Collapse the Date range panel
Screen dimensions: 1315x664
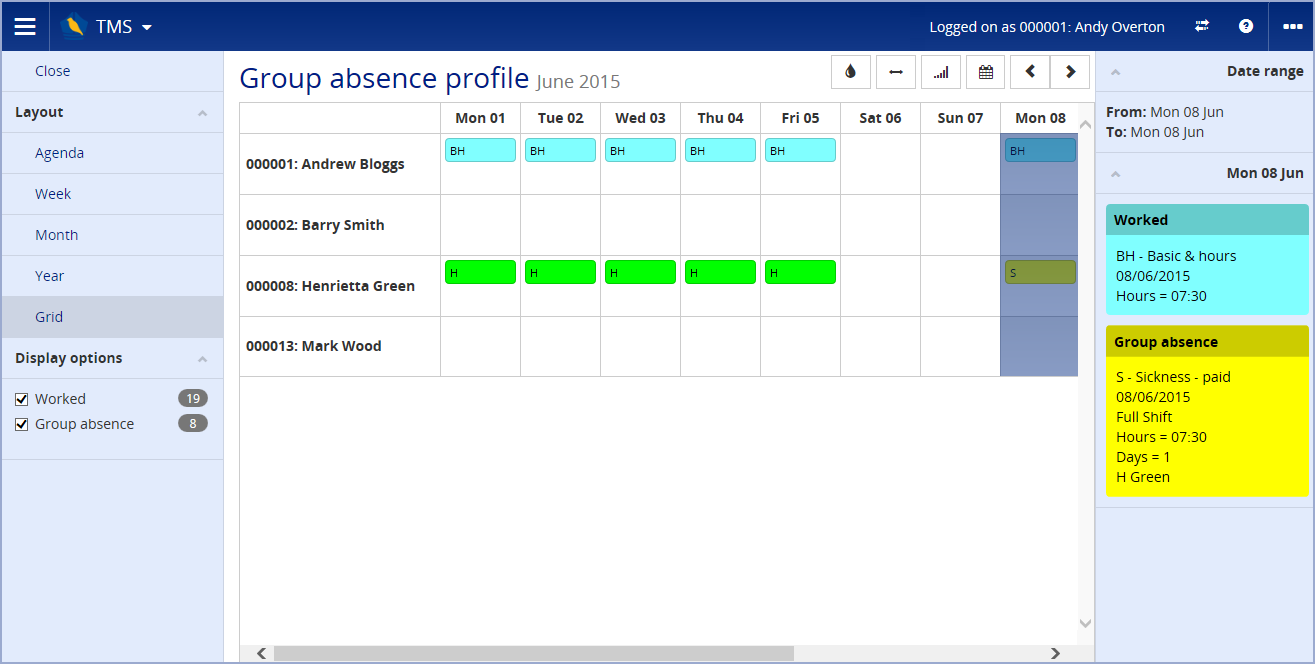(1116, 72)
